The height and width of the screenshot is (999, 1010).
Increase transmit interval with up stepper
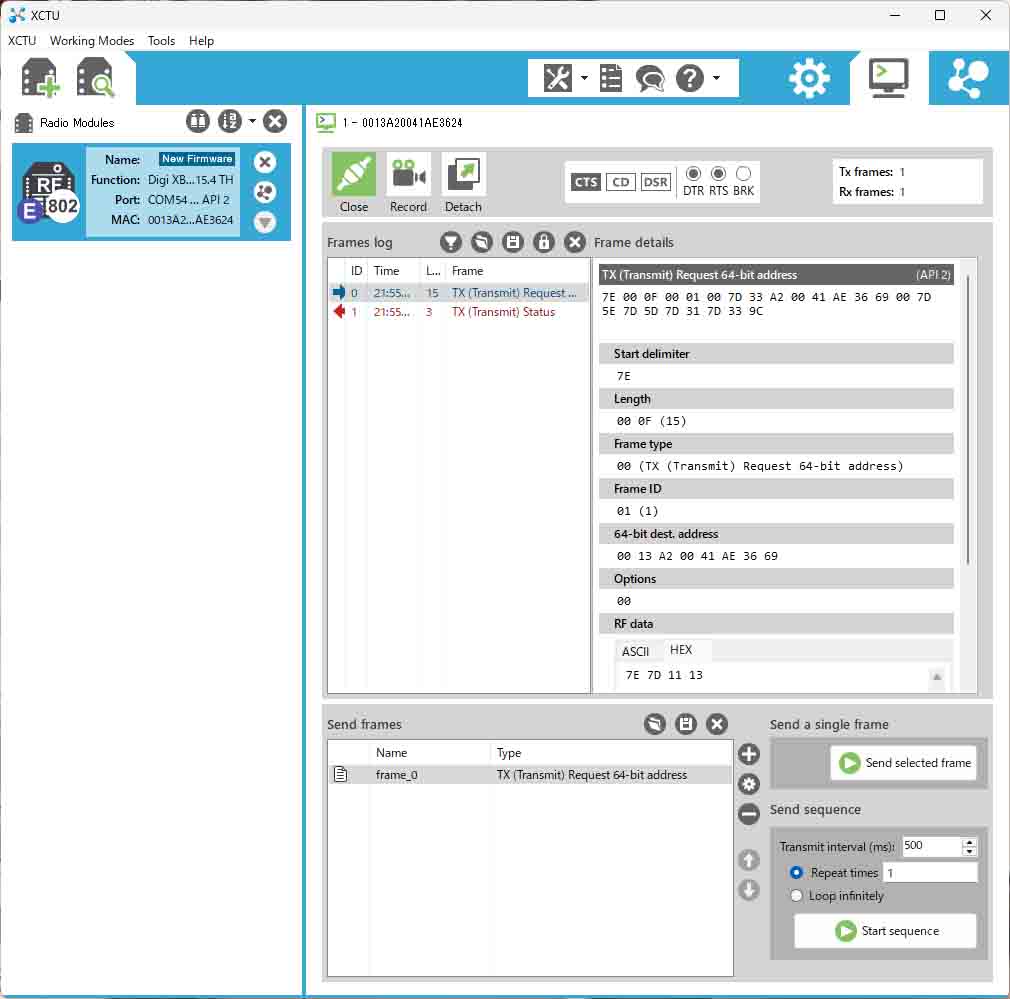click(x=969, y=842)
